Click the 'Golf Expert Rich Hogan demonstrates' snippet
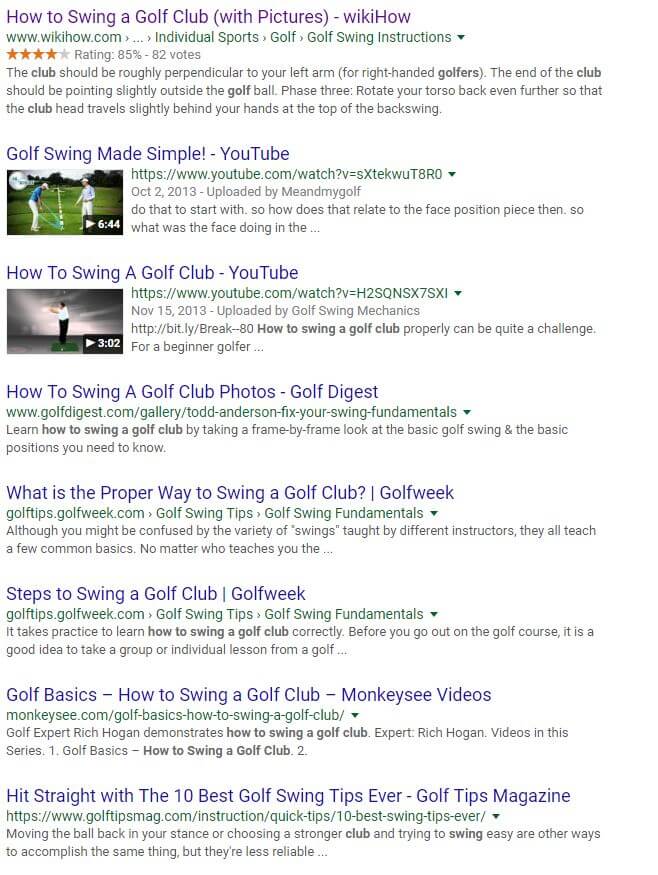658x875 pixels. pos(287,742)
